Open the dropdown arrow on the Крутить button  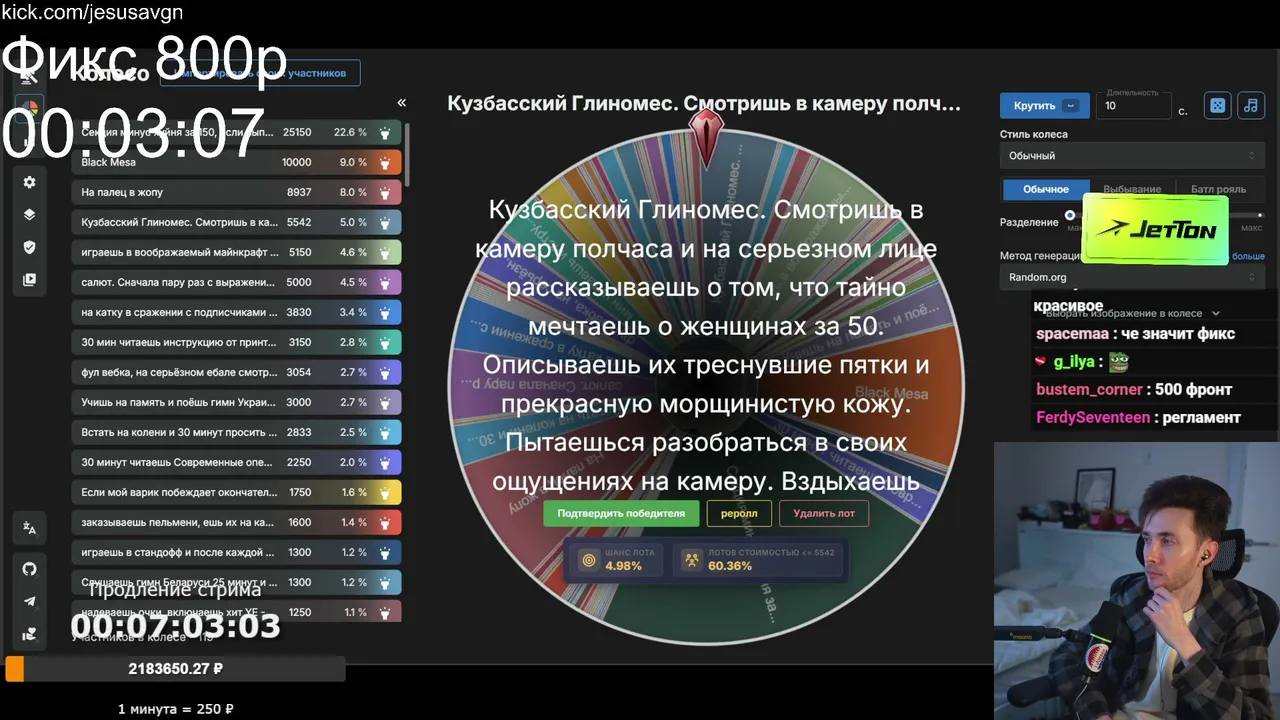pyautogui.click(x=1072, y=105)
